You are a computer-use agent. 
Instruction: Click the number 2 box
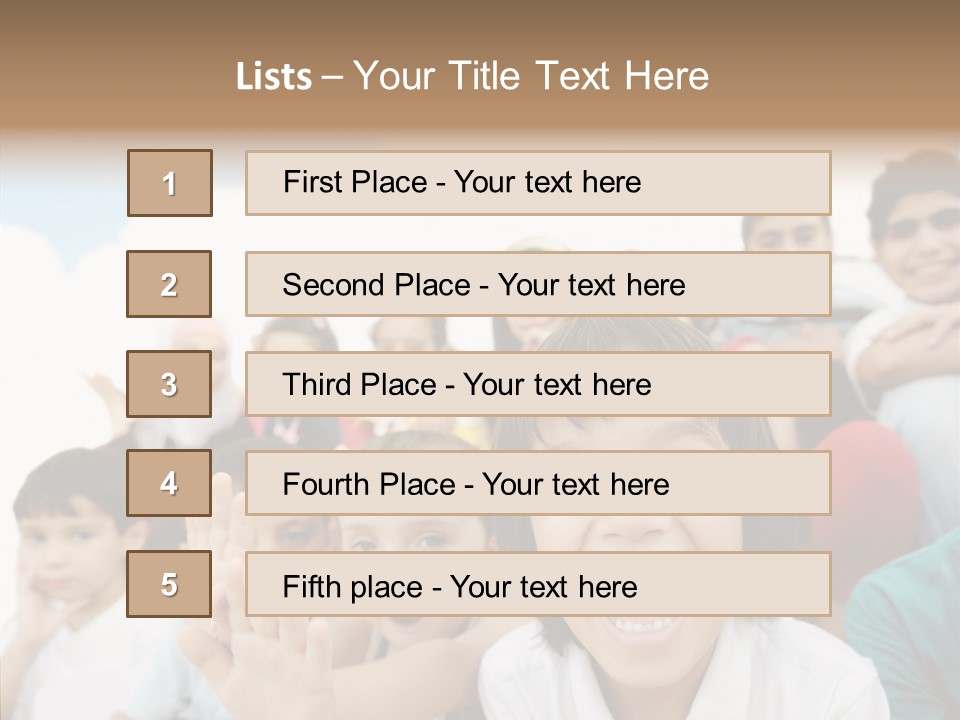[x=169, y=284]
